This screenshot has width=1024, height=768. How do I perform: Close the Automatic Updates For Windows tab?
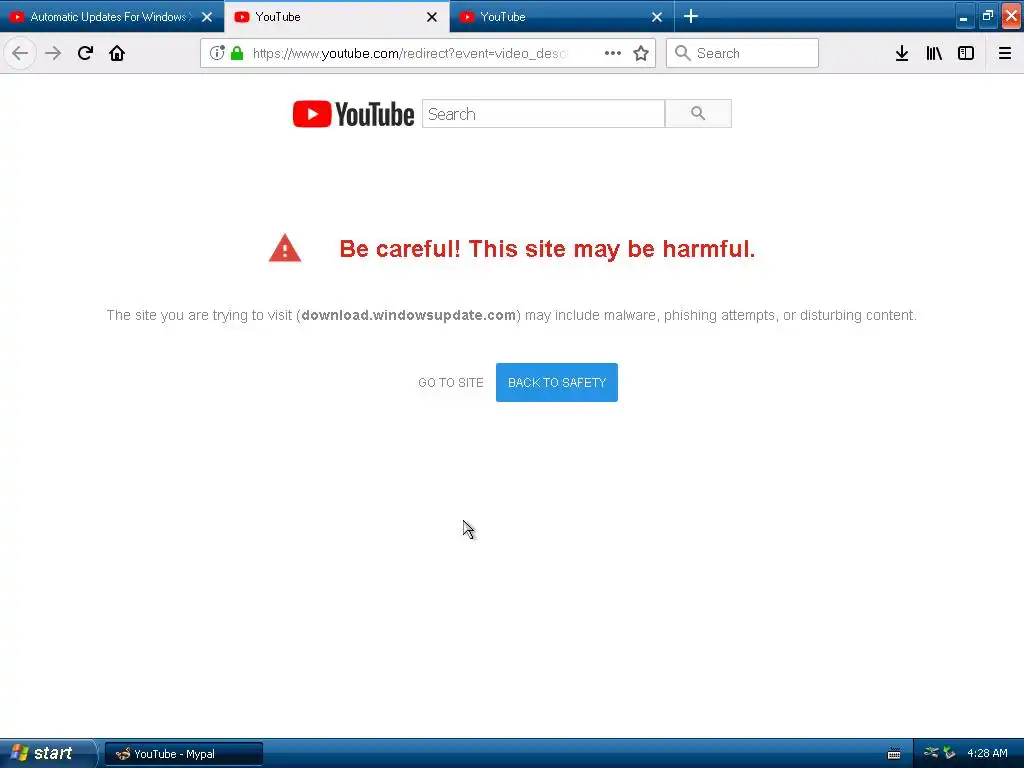pyautogui.click(x=207, y=17)
